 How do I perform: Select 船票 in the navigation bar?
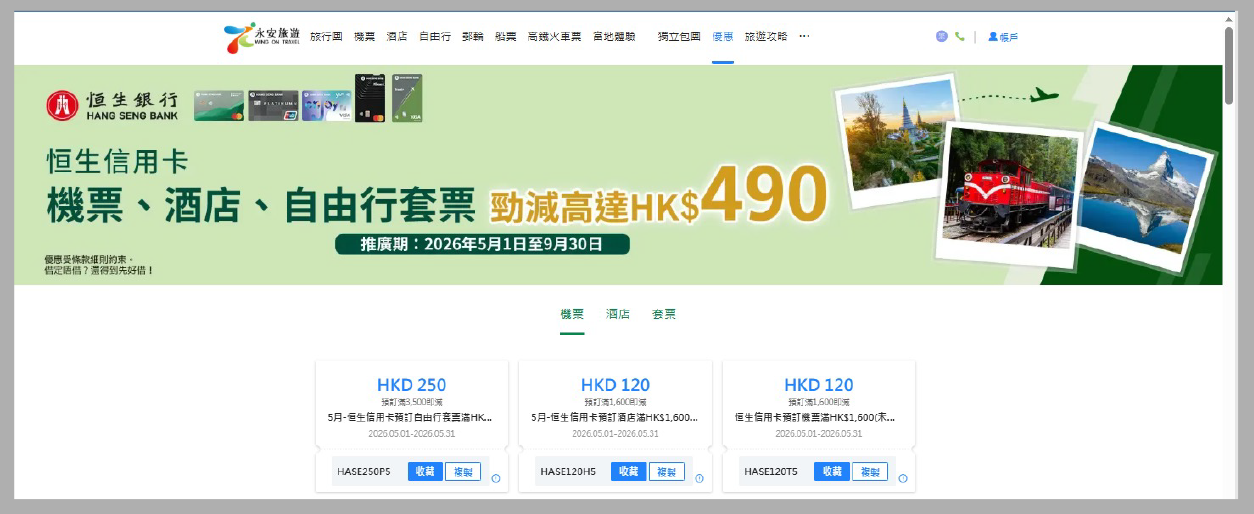pos(505,36)
